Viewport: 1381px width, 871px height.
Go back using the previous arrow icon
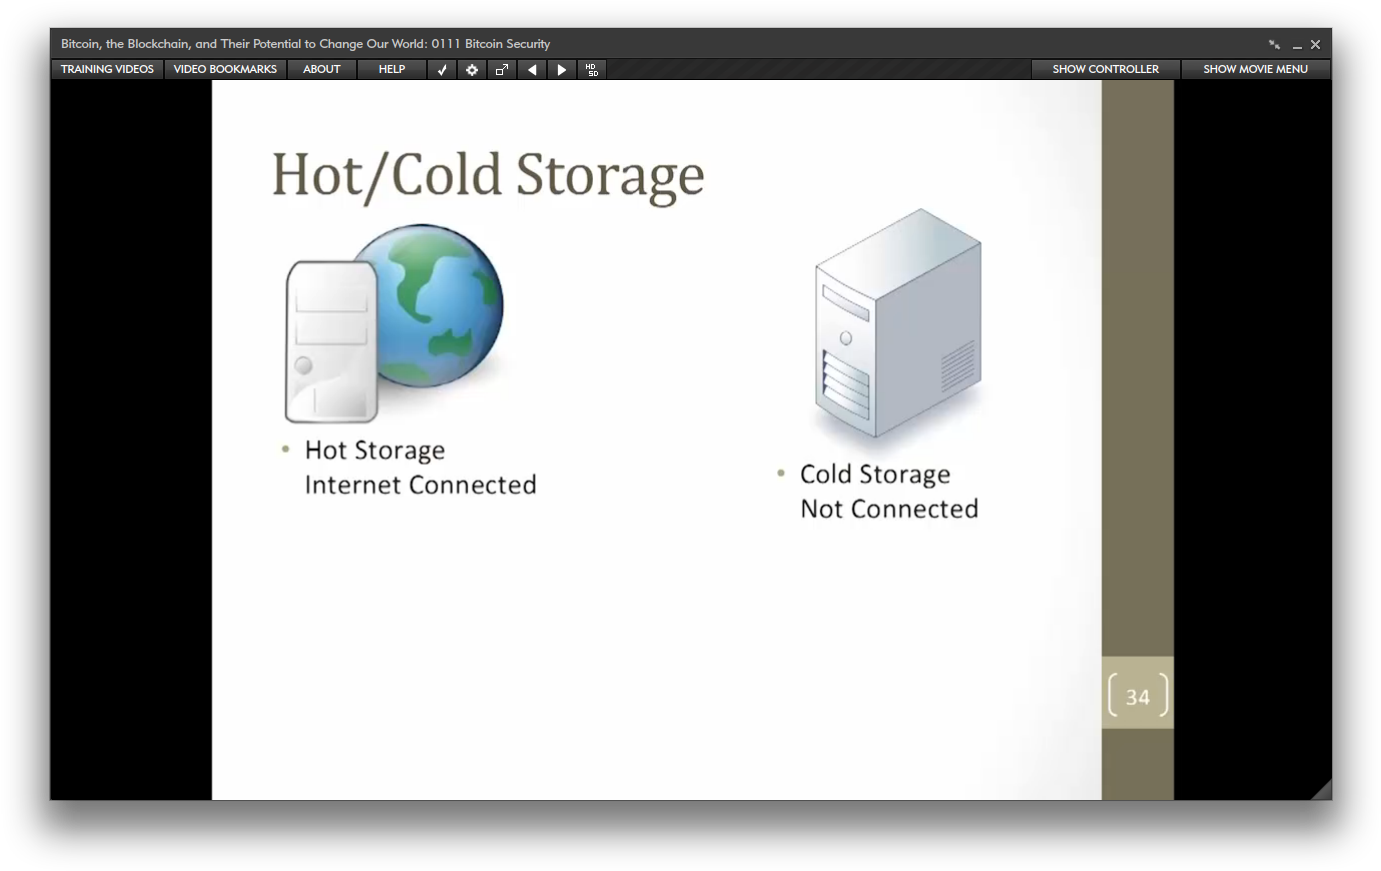531,69
